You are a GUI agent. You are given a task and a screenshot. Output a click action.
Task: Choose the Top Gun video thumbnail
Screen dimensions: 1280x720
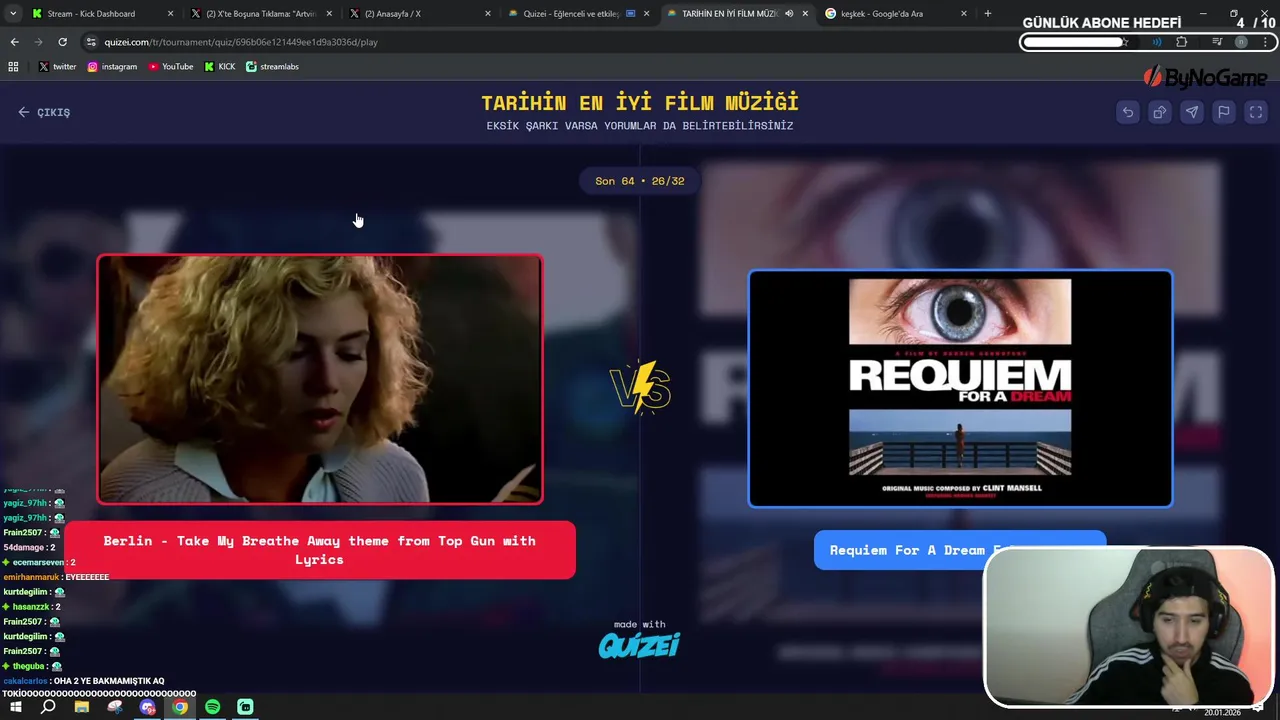pos(320,379)
